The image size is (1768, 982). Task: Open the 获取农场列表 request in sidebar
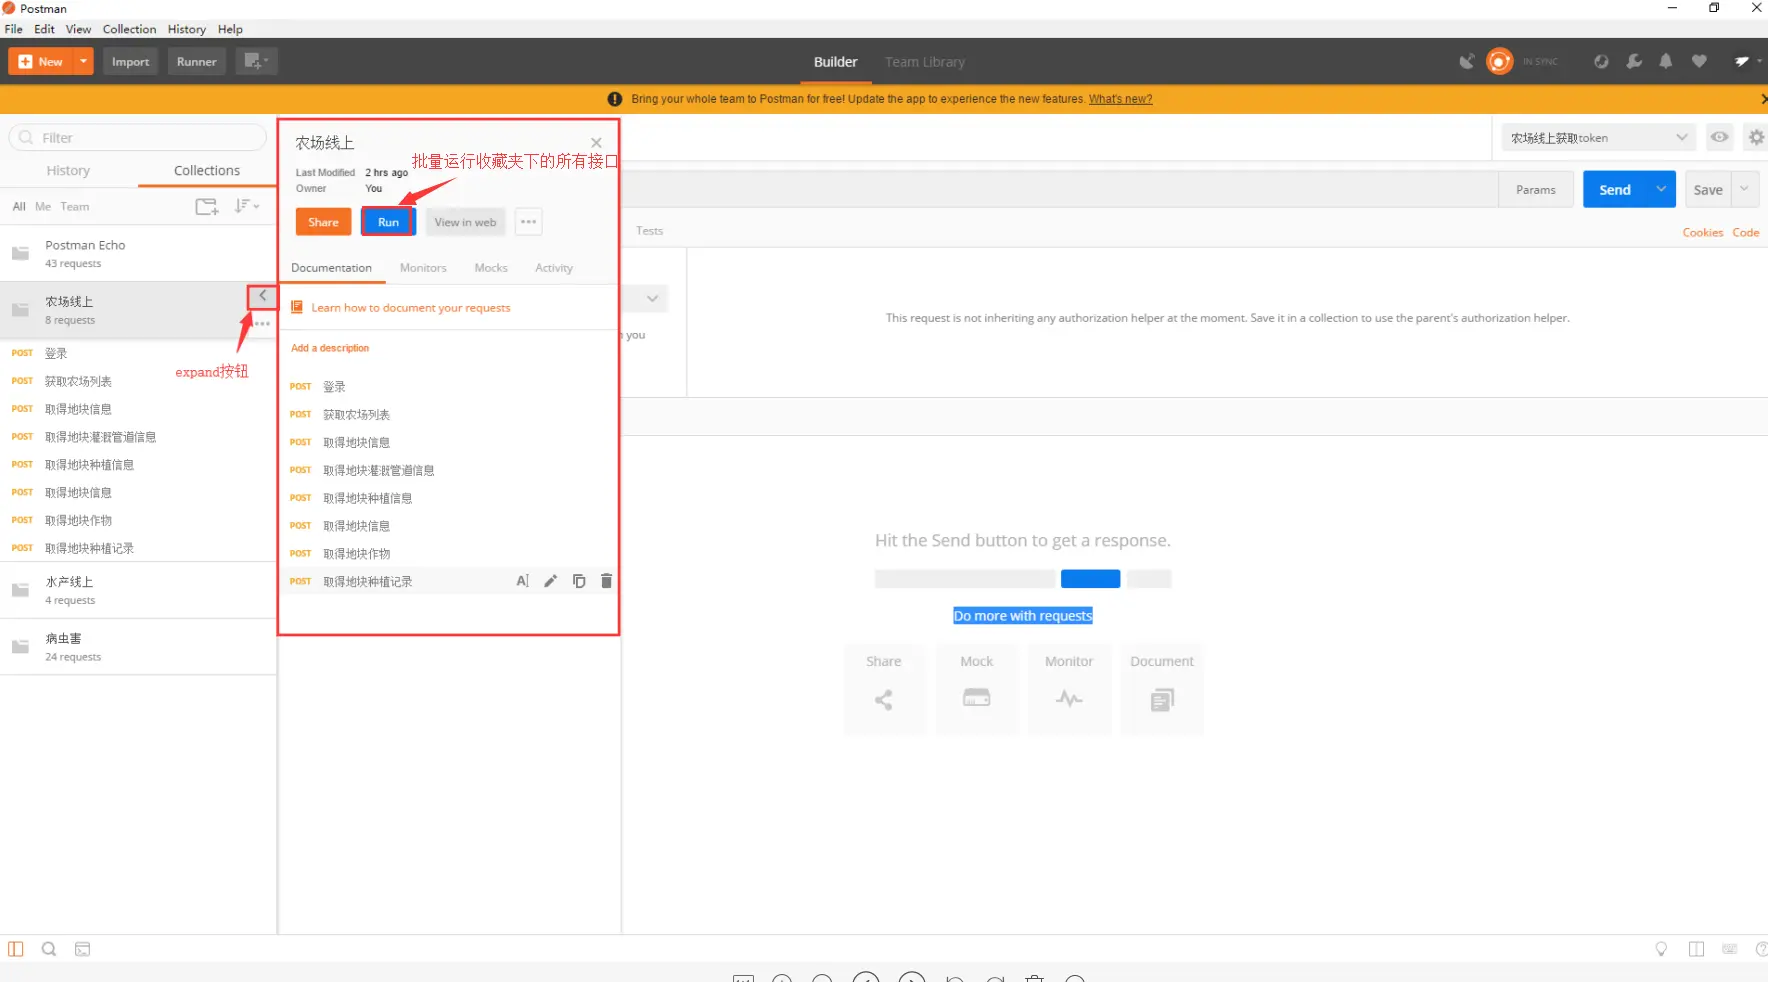click(79, 381)
